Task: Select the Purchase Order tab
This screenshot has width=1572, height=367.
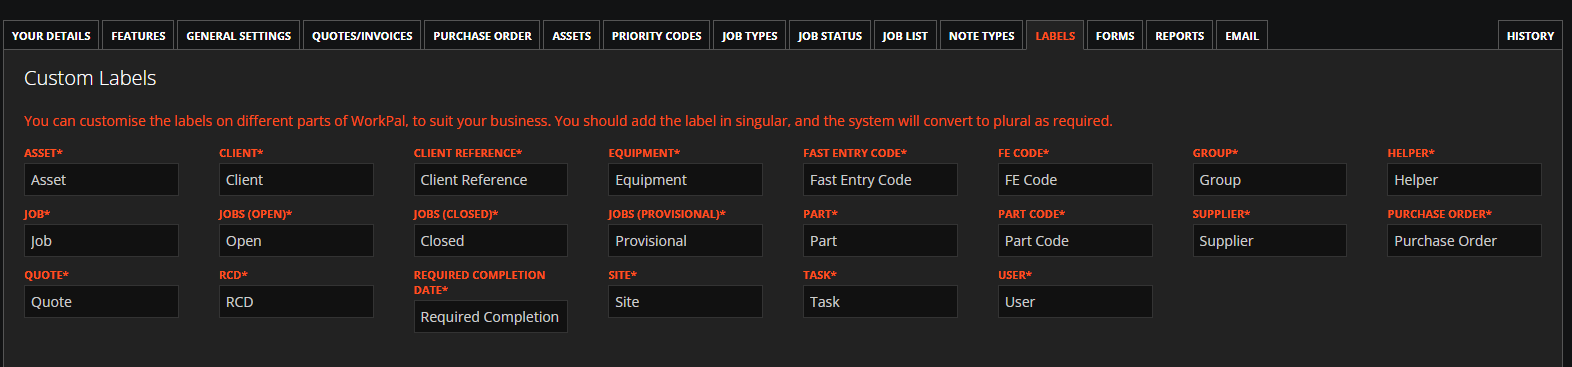Action: pyautogui.click(x=482, y=35)
